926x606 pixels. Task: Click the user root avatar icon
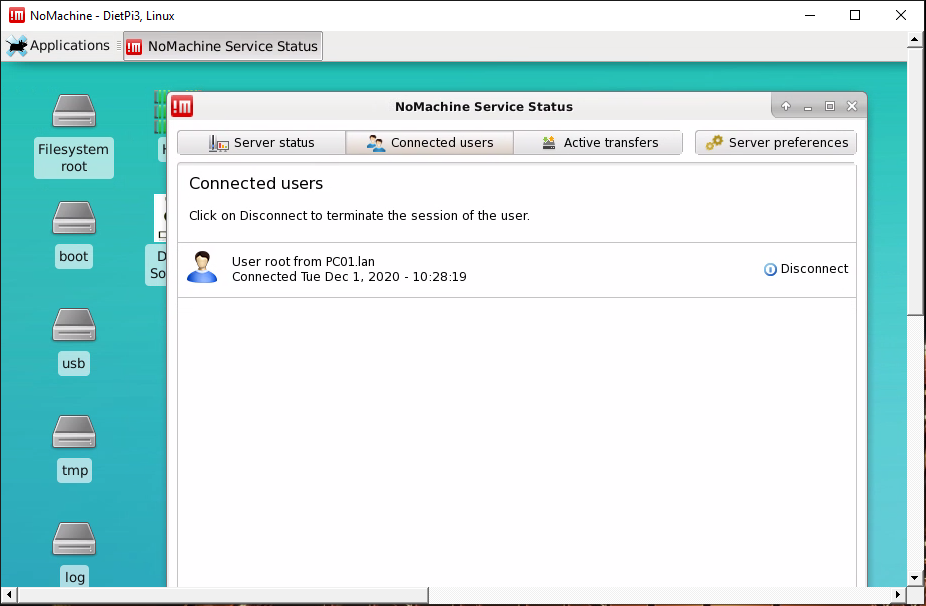tap(202, 267)
